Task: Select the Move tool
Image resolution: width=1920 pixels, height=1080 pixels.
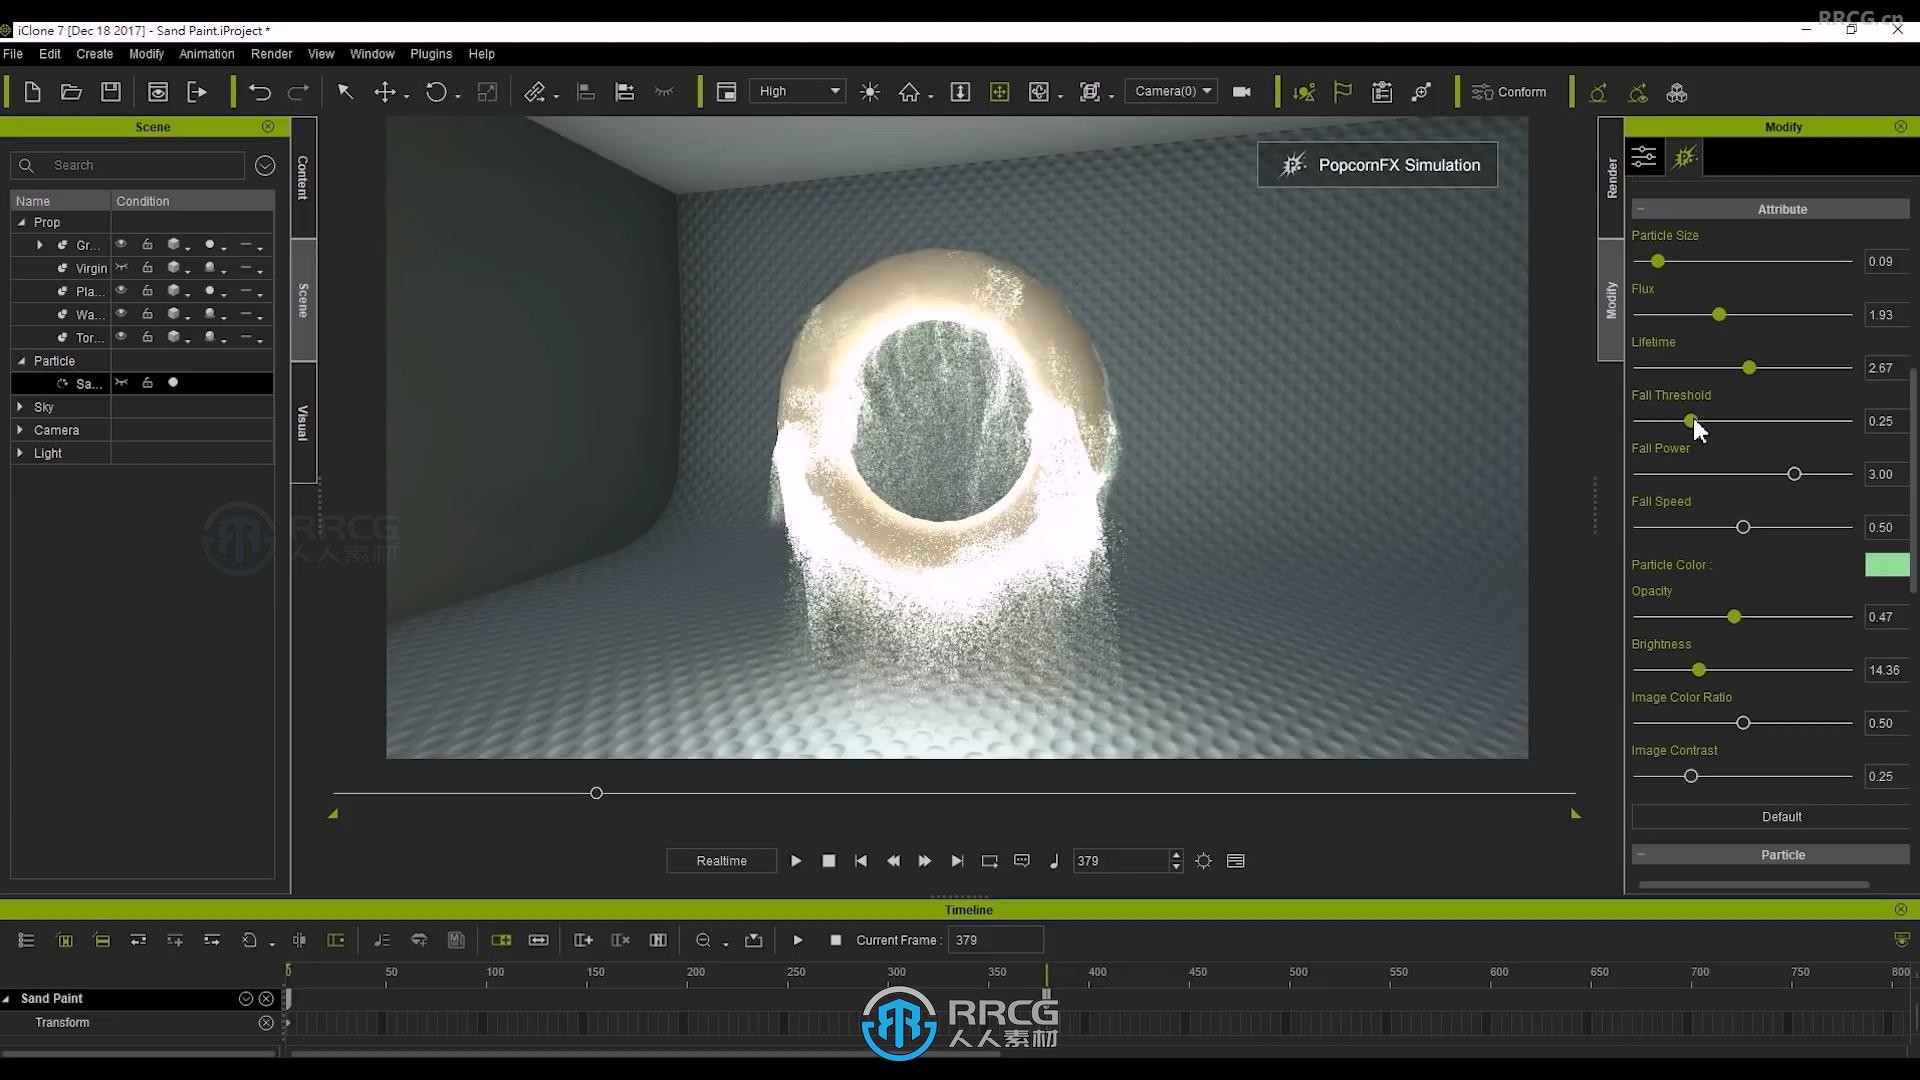Action: coord(385,92)
